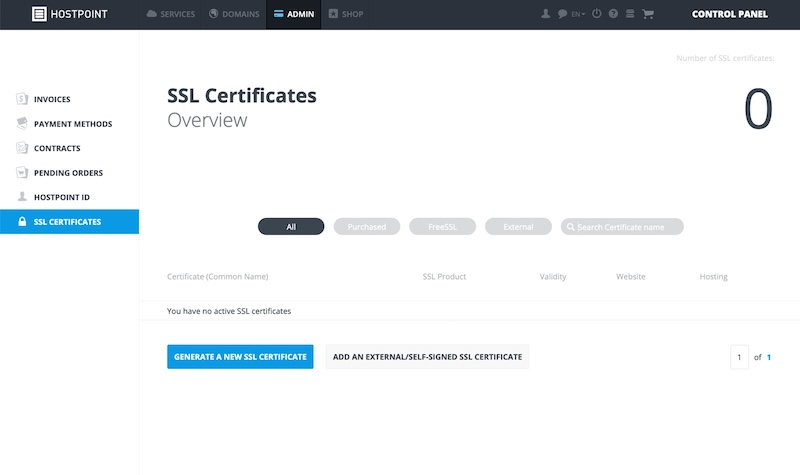Click the power logout icon
This screenshot has width=800, height=475.
596,14
